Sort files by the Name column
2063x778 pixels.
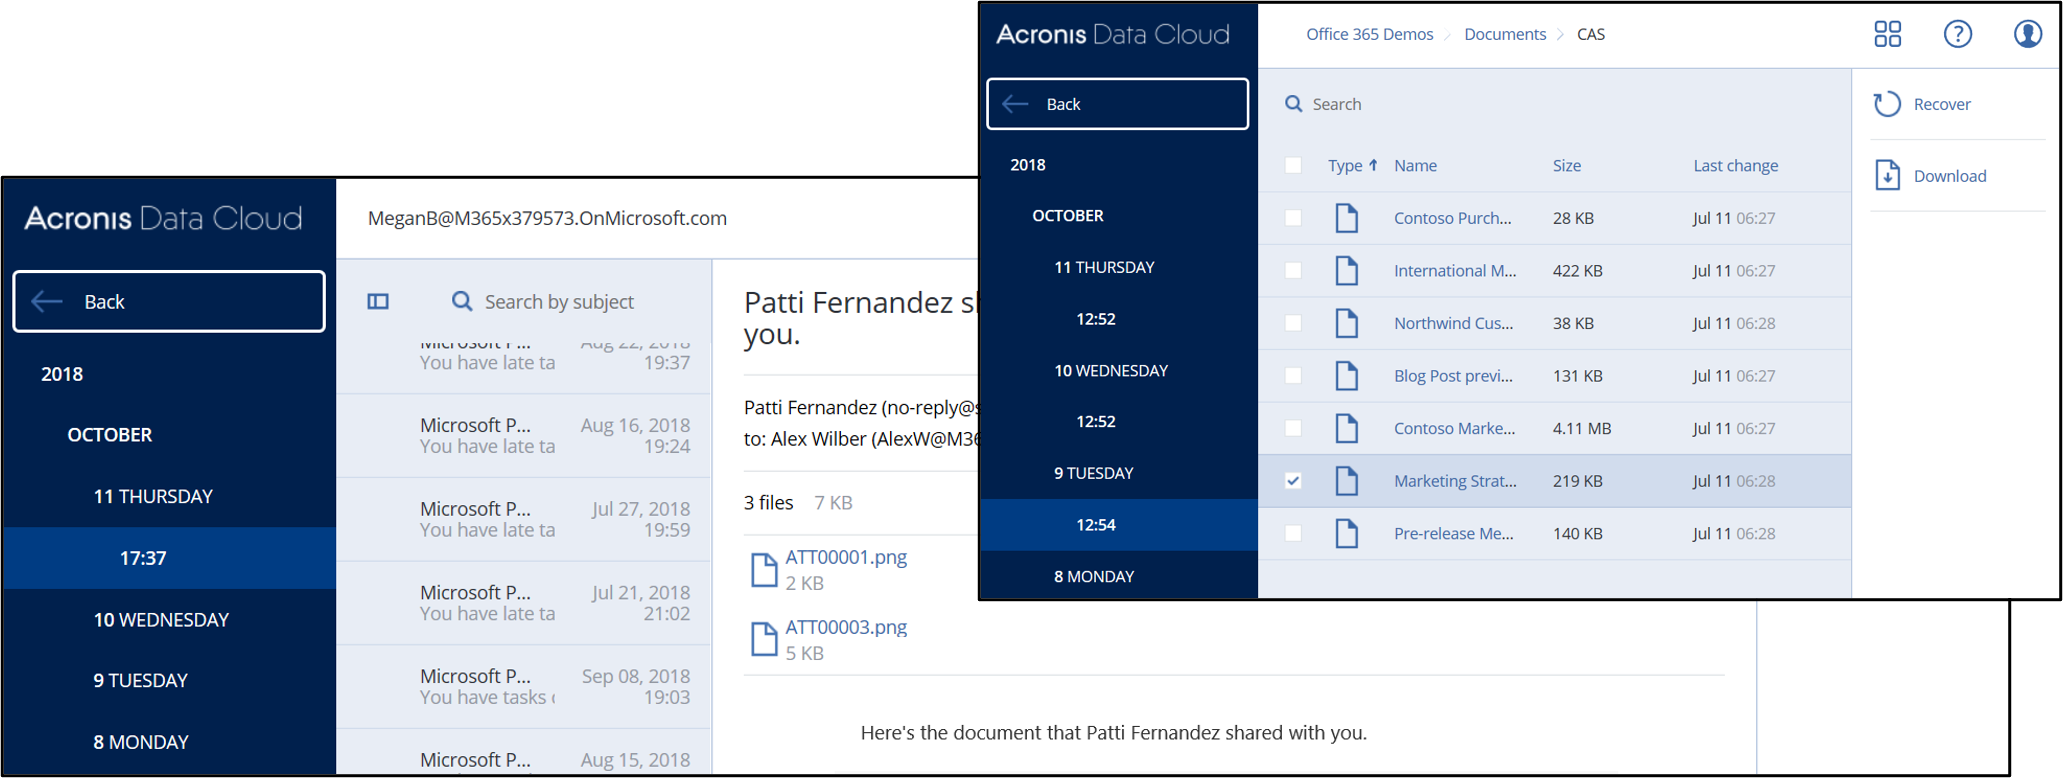[1415, 165]
